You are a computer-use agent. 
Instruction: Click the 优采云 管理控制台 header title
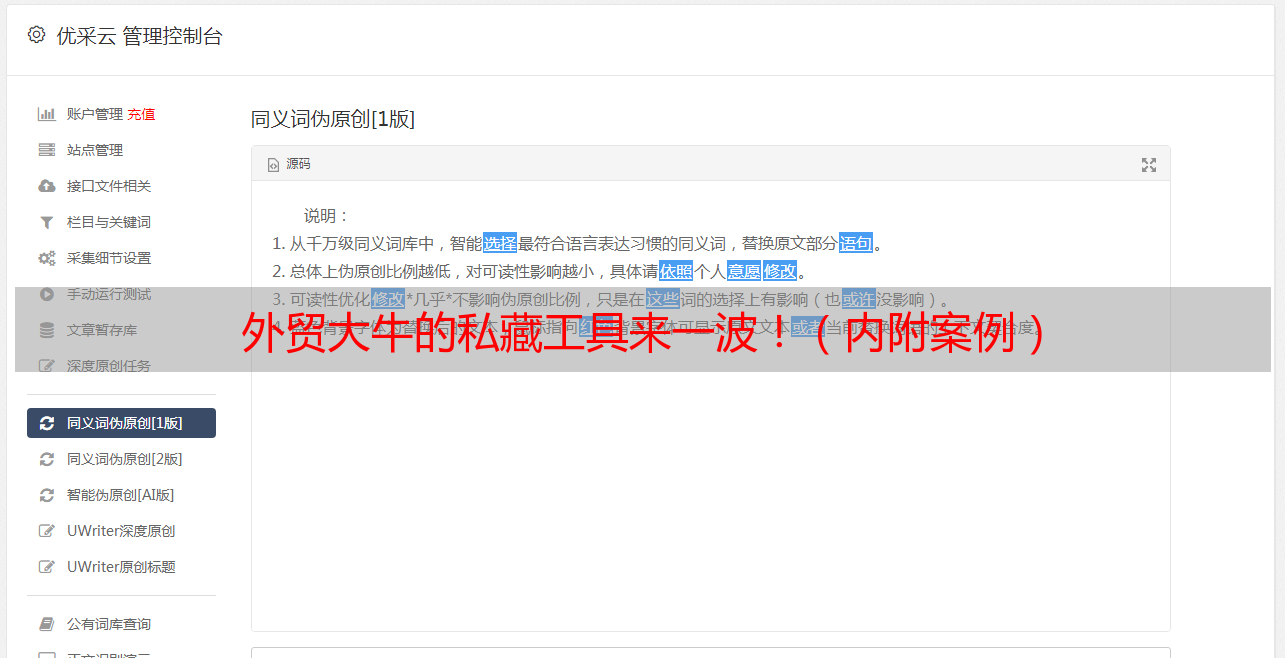pyautogui.click(x=139, y=36)
